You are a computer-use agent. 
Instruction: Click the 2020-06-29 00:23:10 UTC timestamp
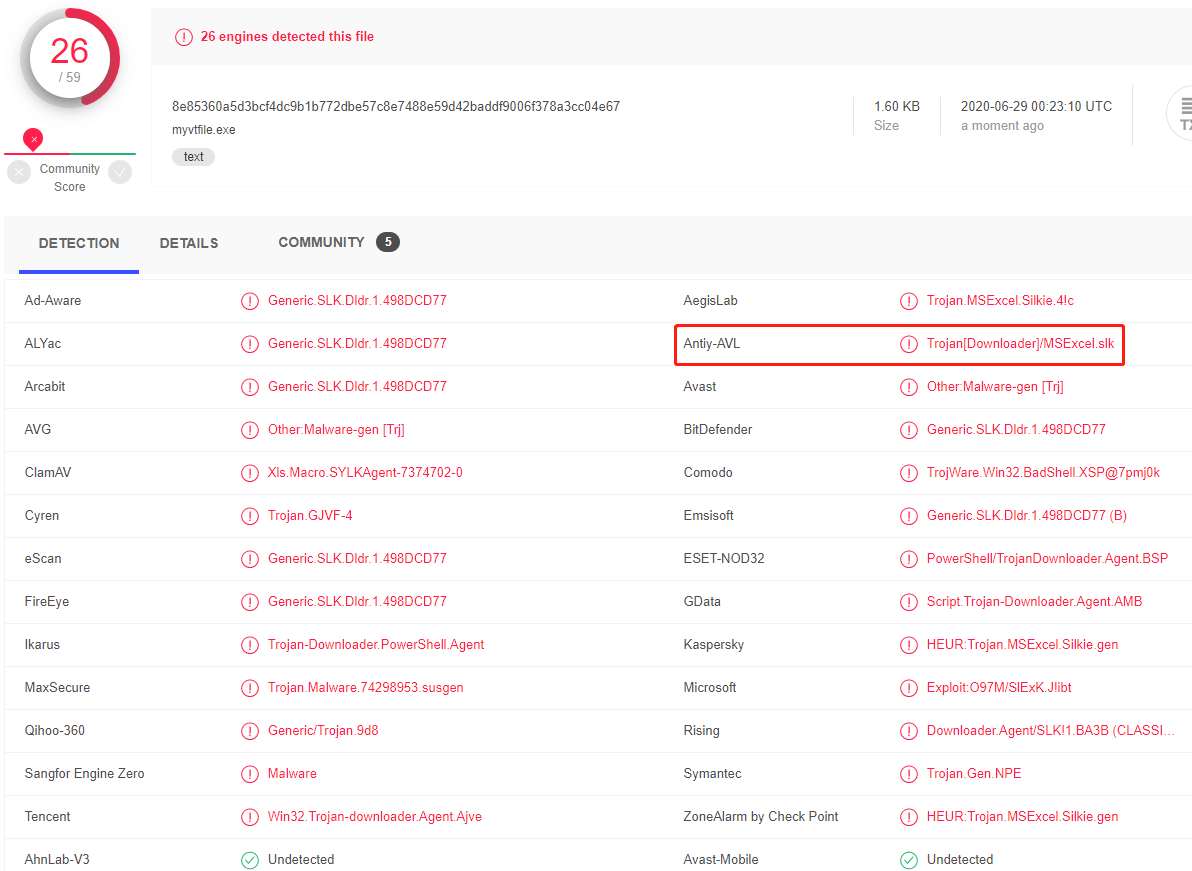coord(1036,106)
